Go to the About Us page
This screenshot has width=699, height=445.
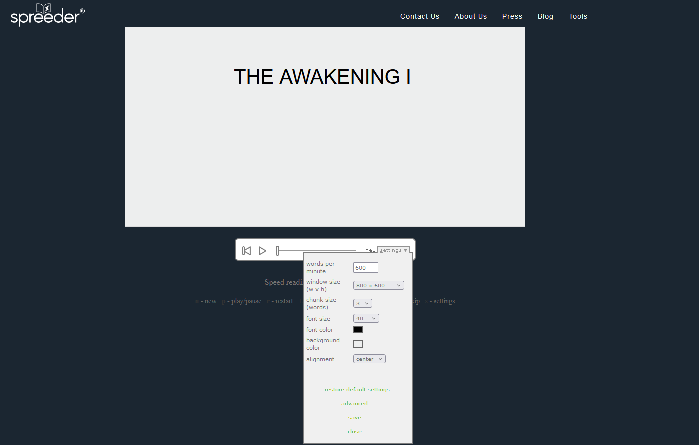470,16
